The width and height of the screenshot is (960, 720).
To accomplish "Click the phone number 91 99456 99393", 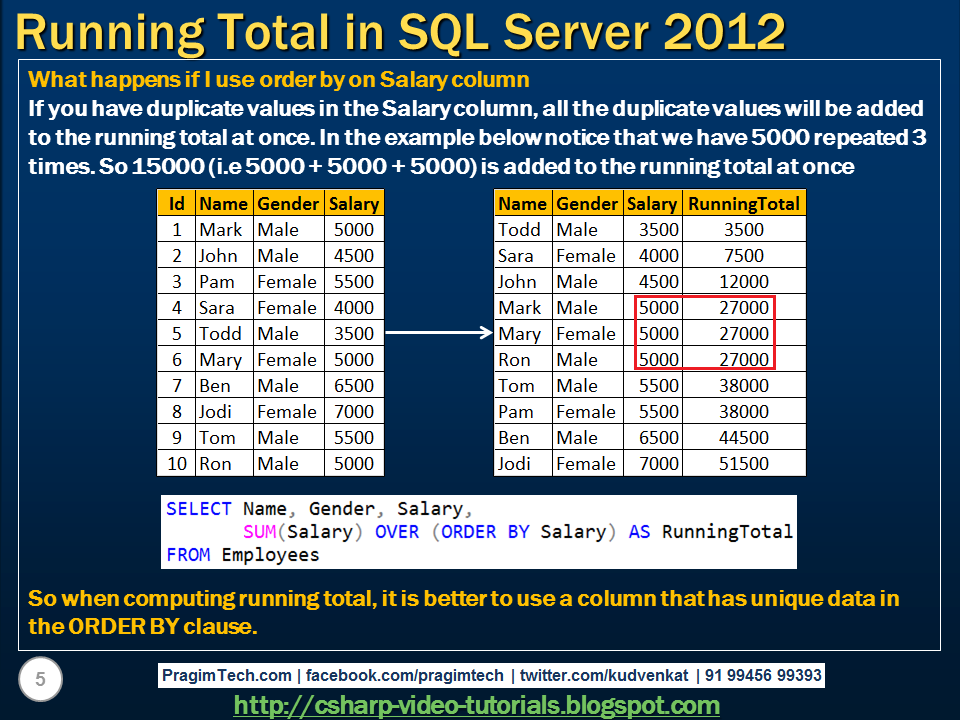I will pos(765,675).
